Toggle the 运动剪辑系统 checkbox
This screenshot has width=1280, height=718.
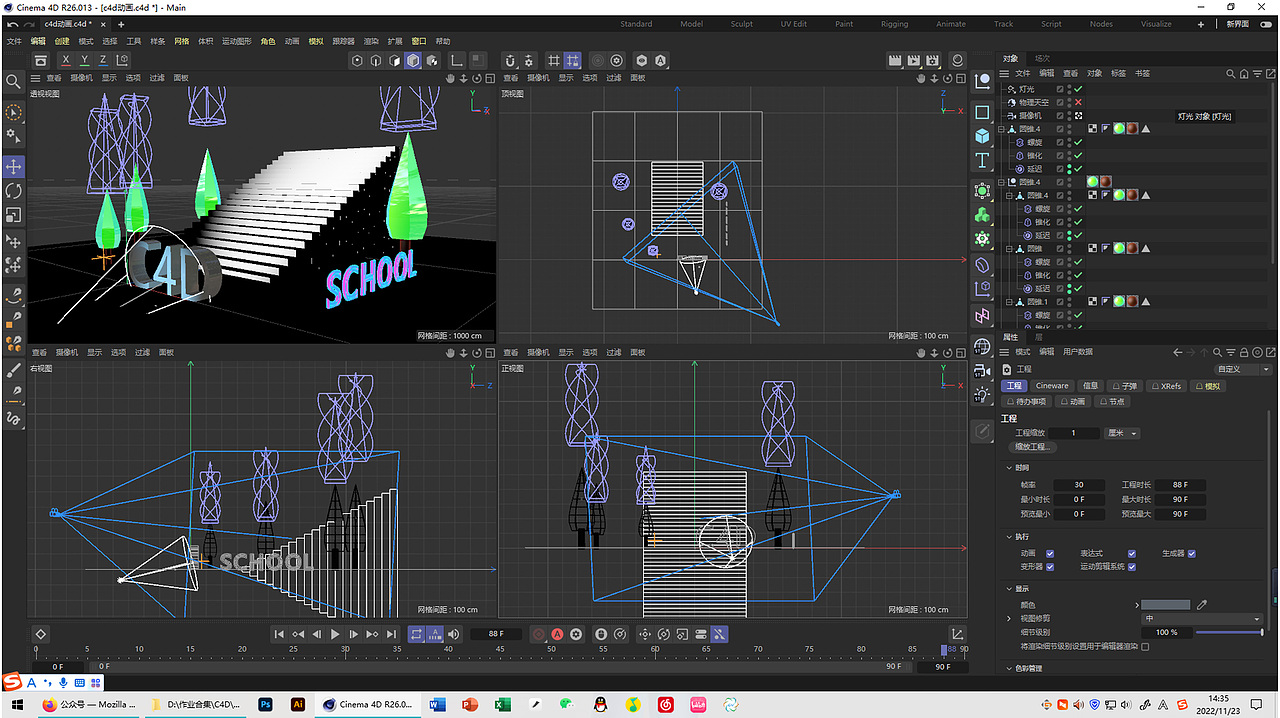[x=1132, y=566]
